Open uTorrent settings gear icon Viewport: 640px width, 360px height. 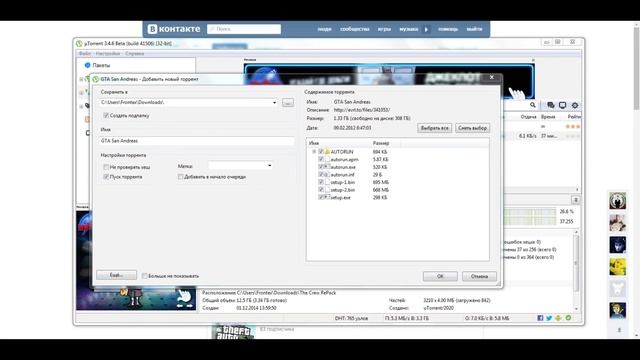(575, 105)
